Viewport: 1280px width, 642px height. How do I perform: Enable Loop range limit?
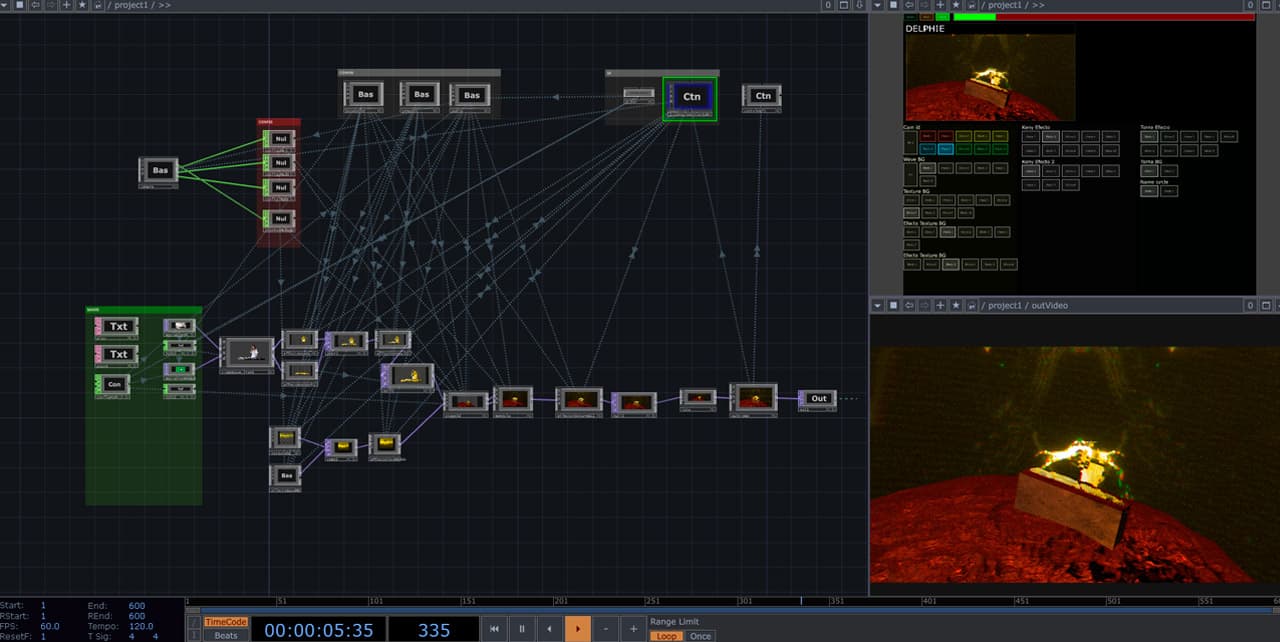pos(666,636)
